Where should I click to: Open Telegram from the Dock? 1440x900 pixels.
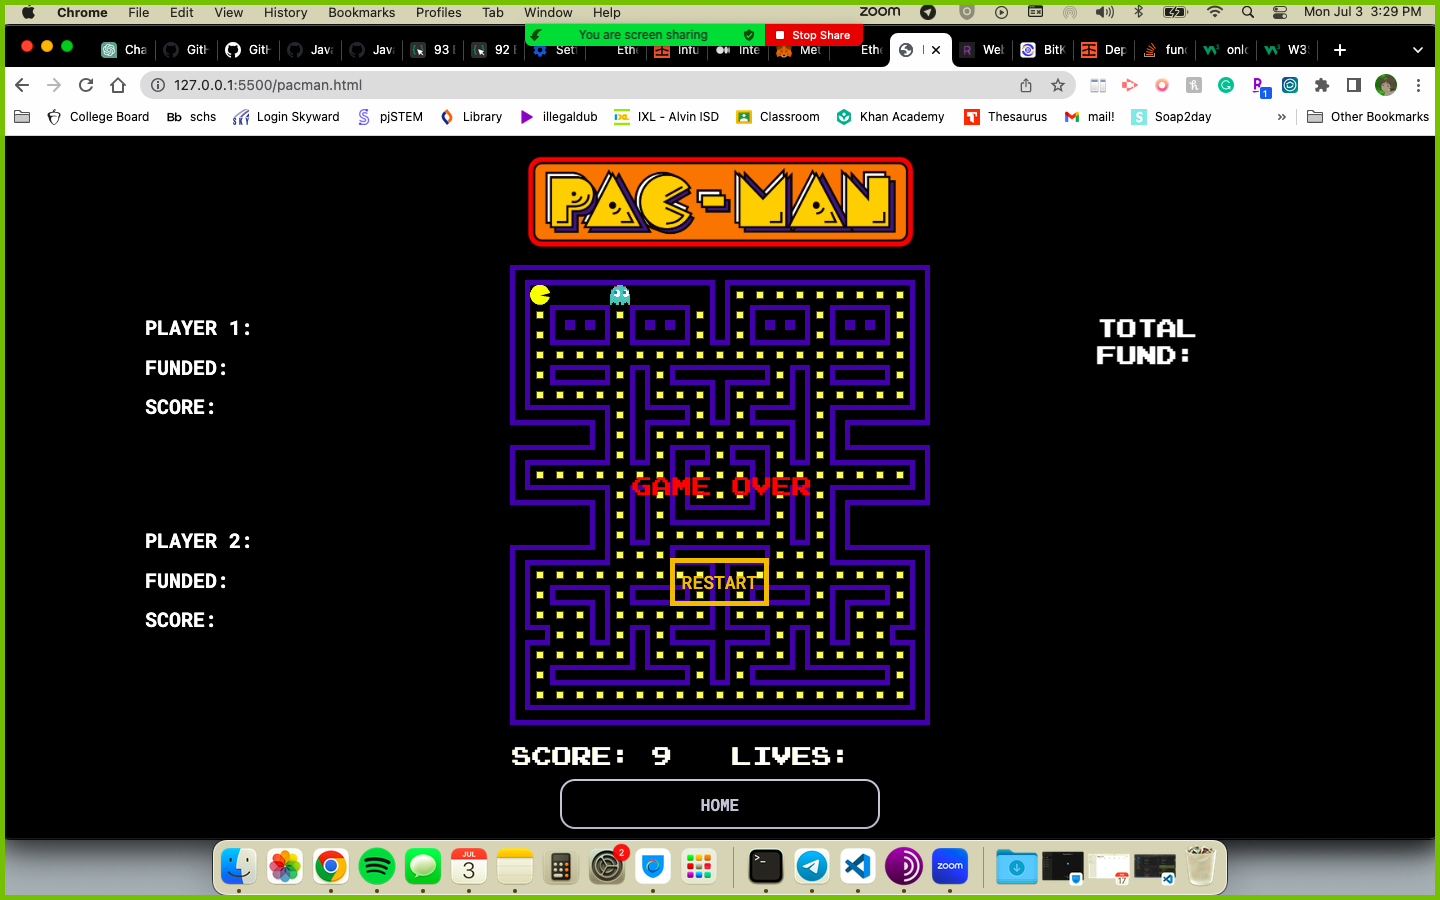[812, 866]
